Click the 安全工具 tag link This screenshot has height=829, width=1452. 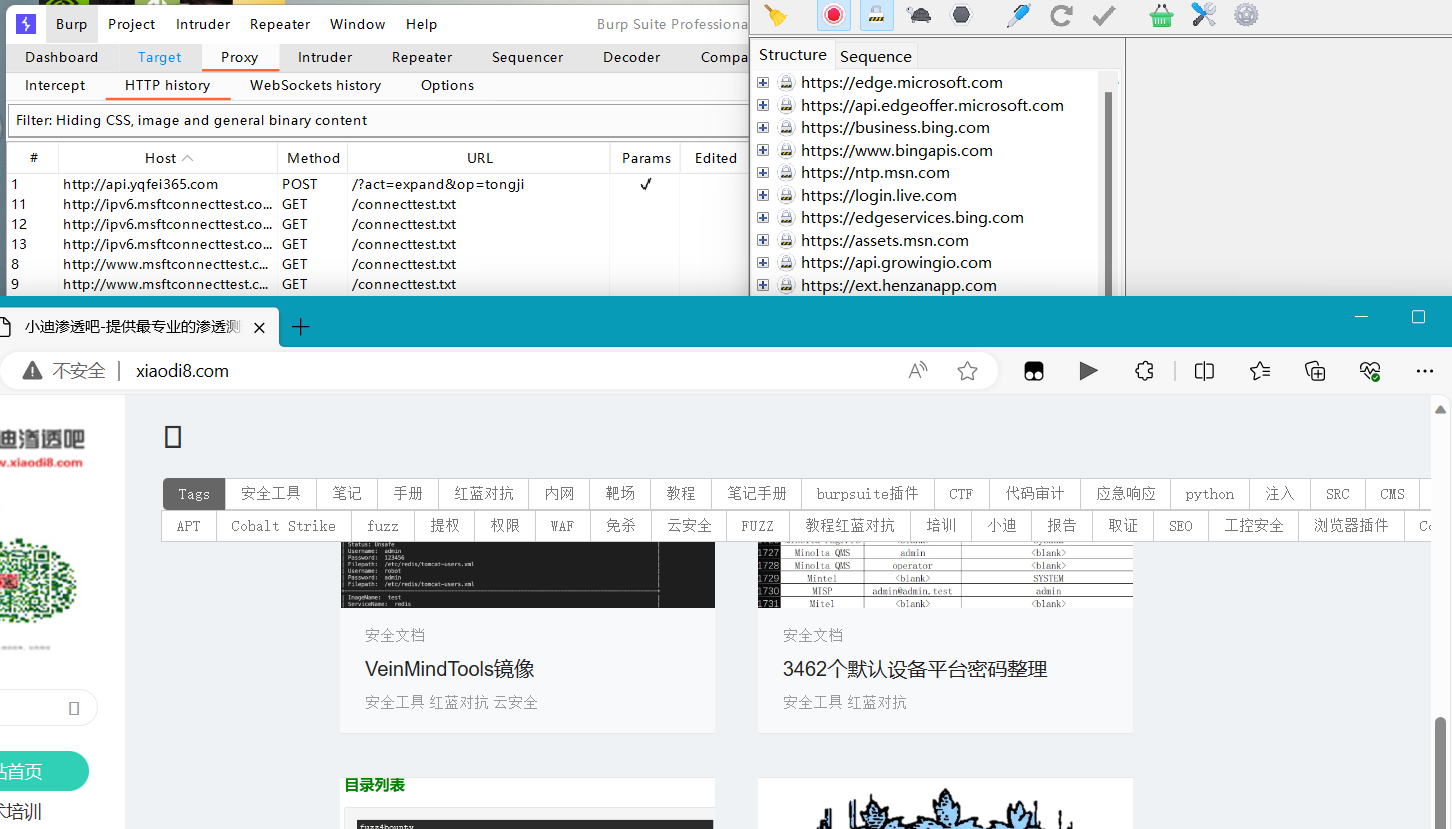coord(271,494)
